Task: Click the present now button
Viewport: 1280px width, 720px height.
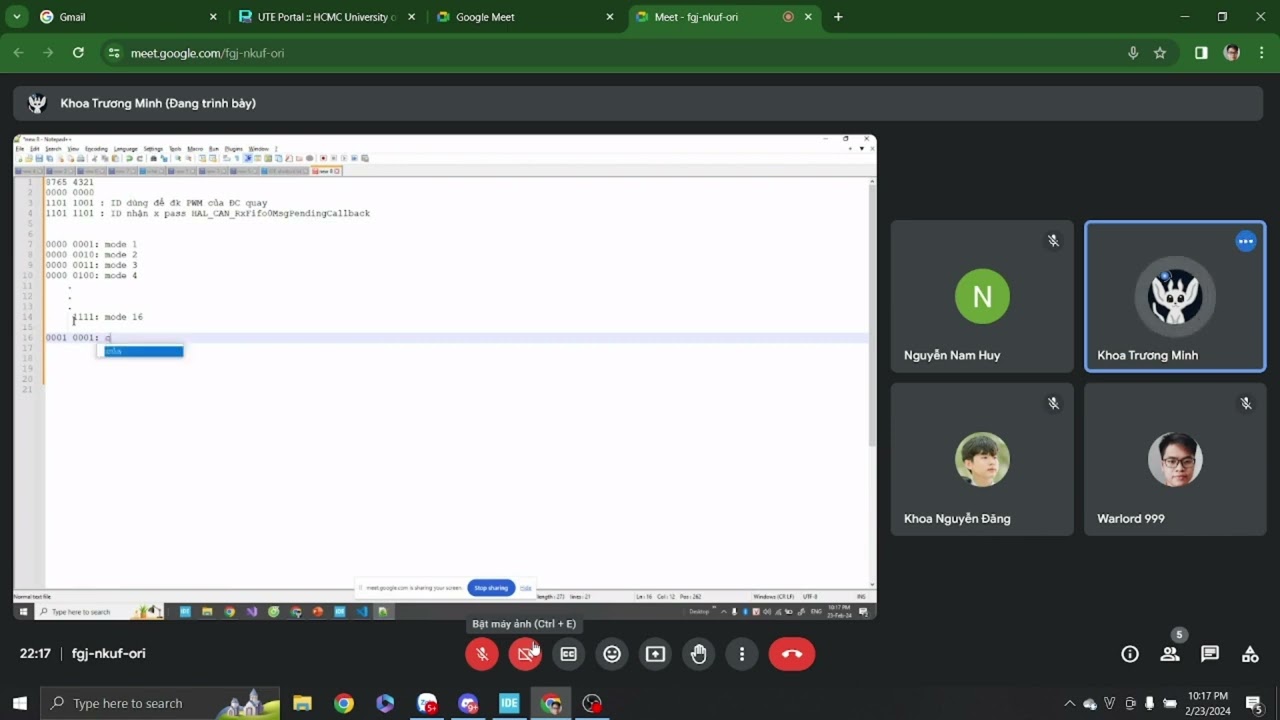Action: (x=655, y=654)
